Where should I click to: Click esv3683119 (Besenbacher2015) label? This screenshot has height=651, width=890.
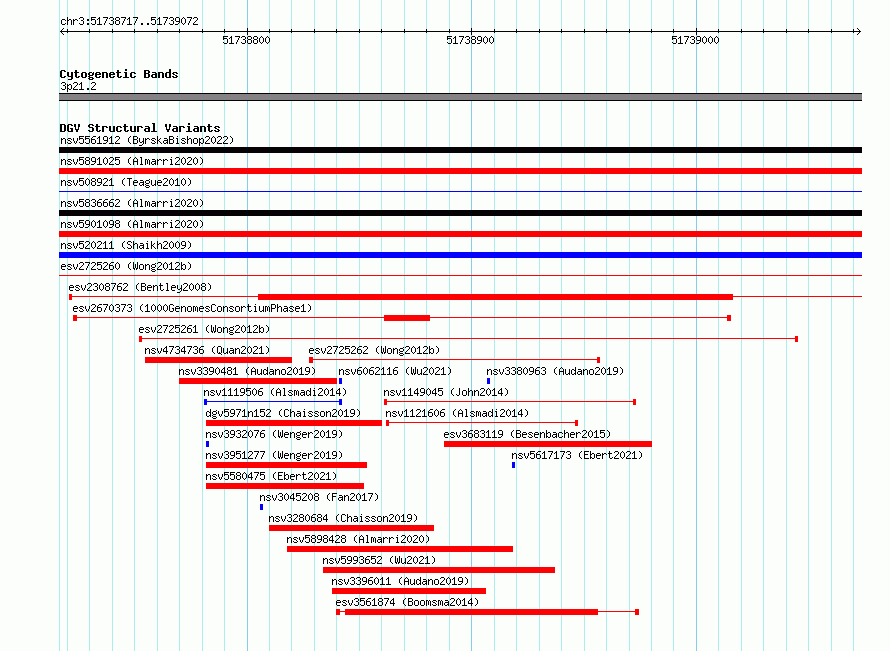click(x=527, y=434)
